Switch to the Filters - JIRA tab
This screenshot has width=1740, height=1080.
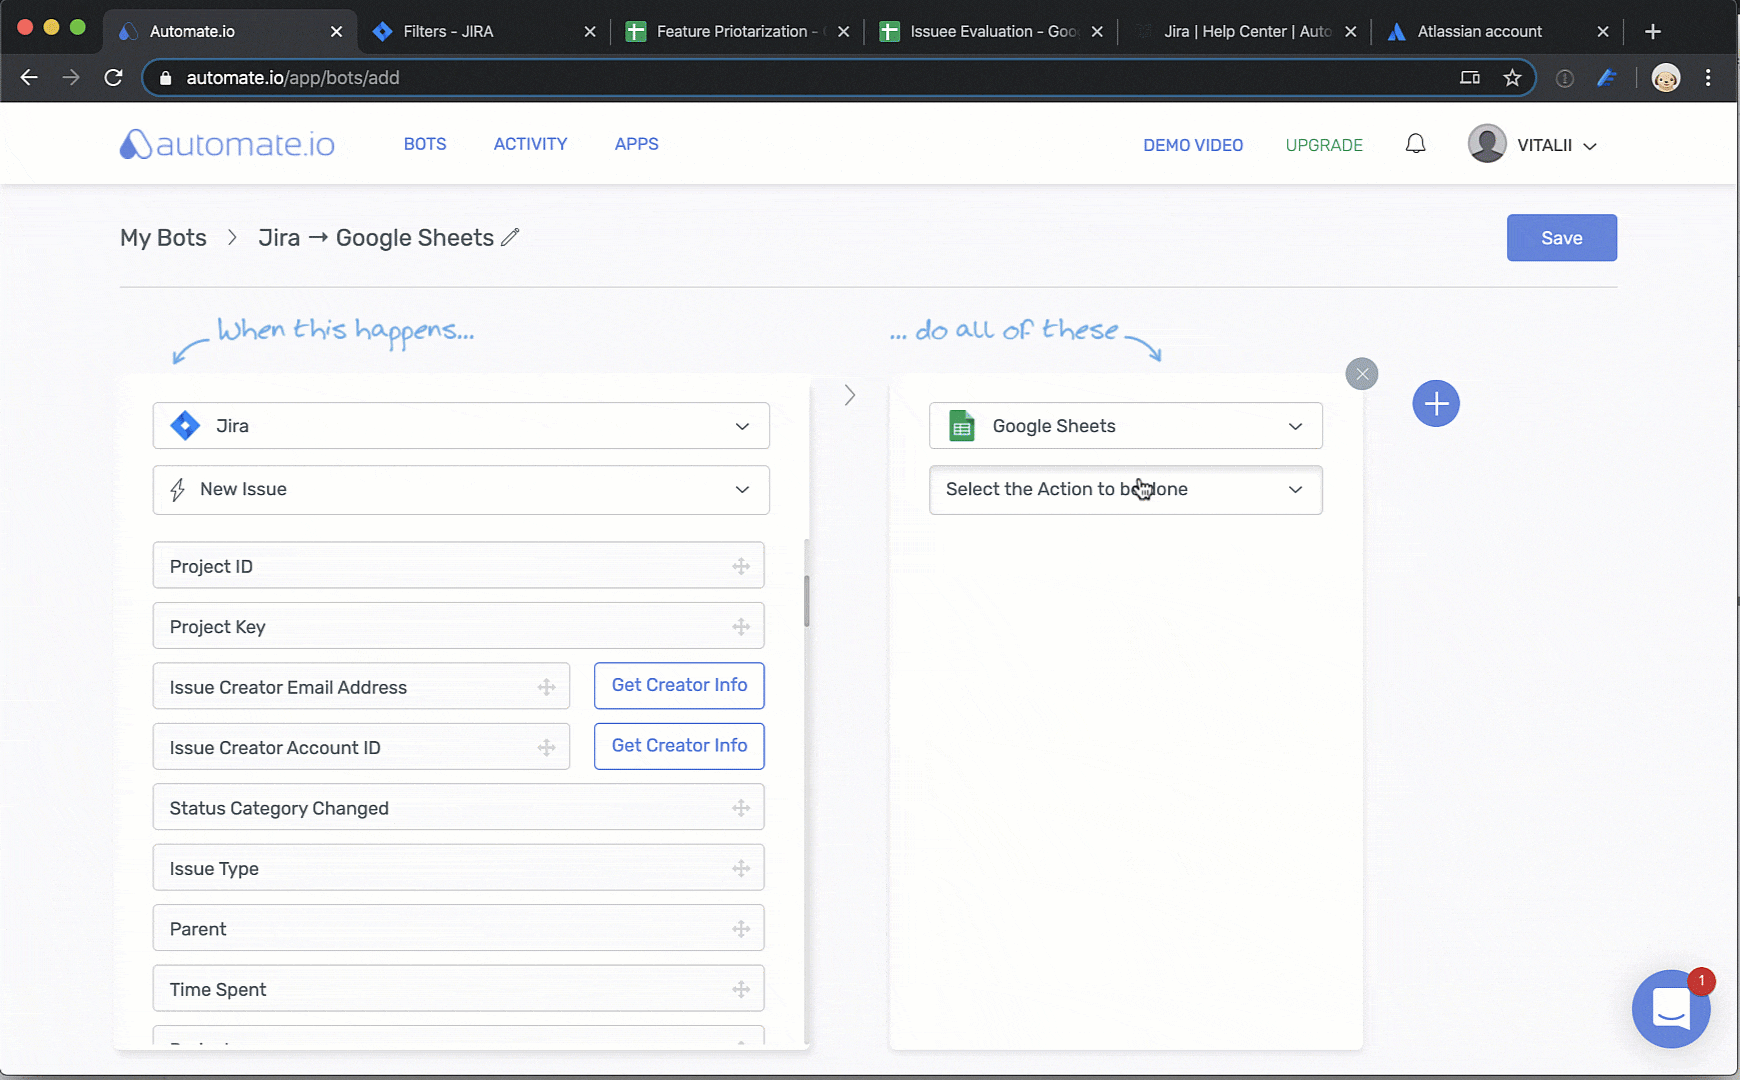[482, 31]
